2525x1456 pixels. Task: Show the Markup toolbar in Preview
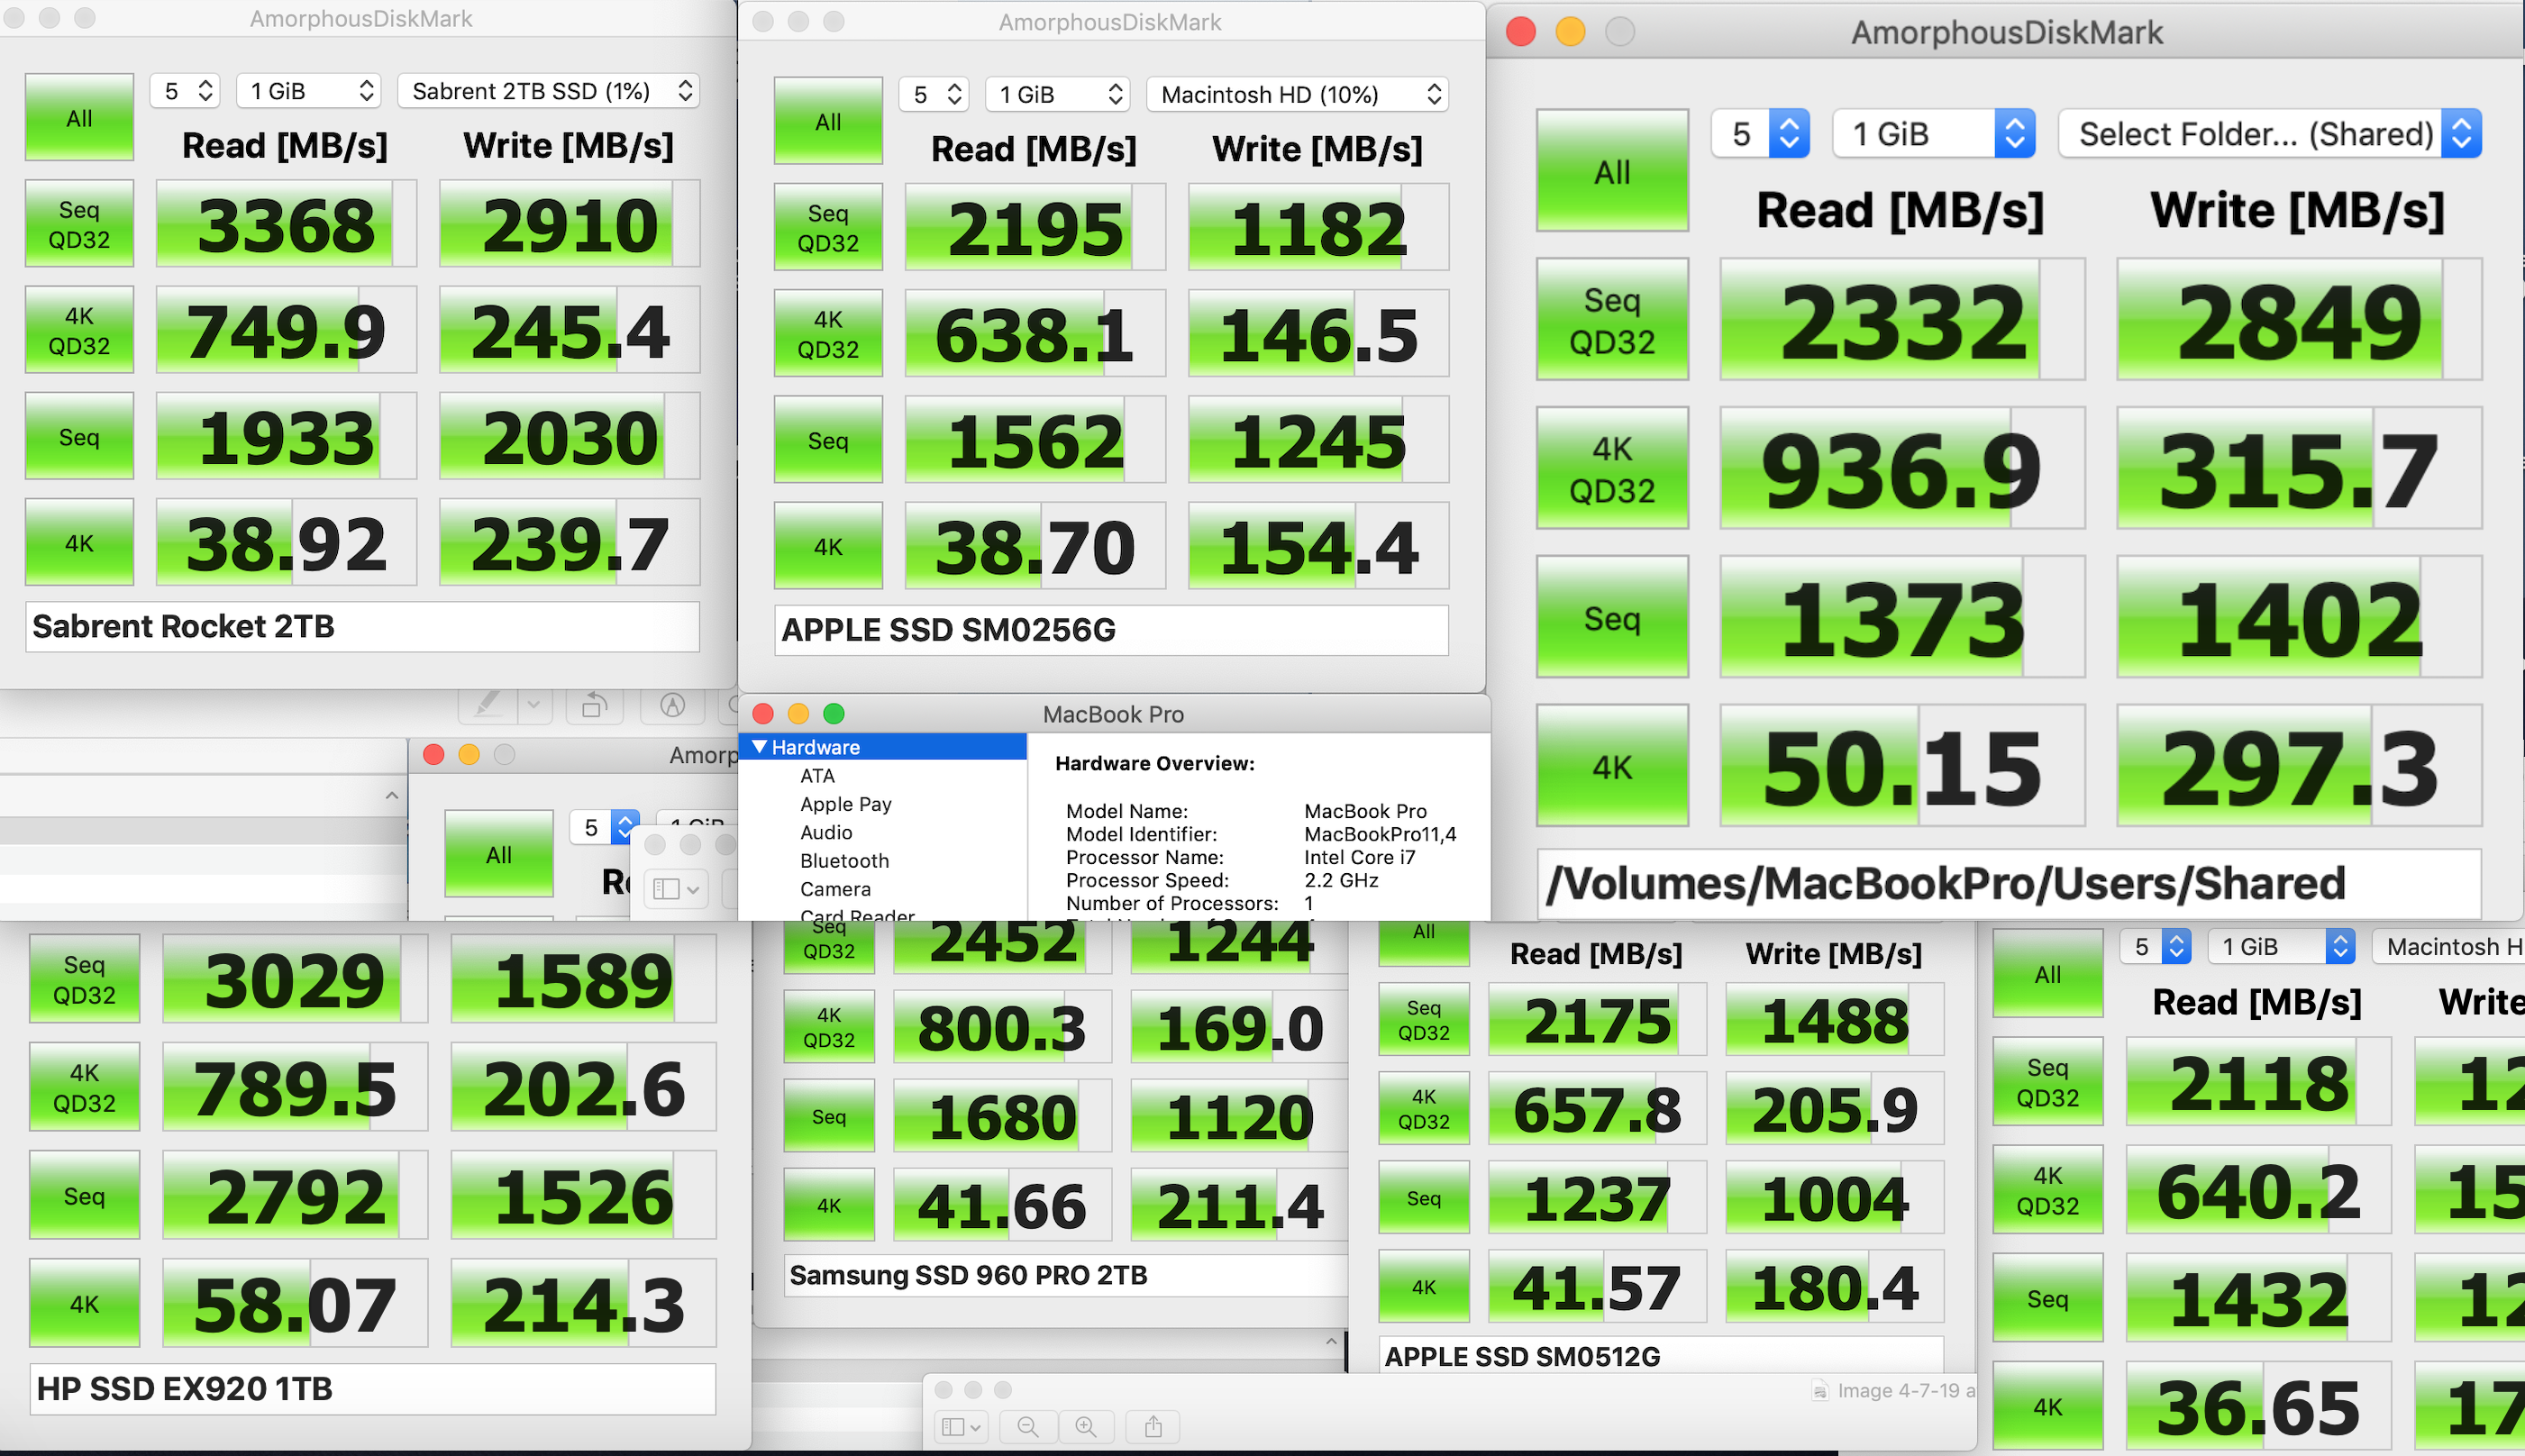pos(672,706)
